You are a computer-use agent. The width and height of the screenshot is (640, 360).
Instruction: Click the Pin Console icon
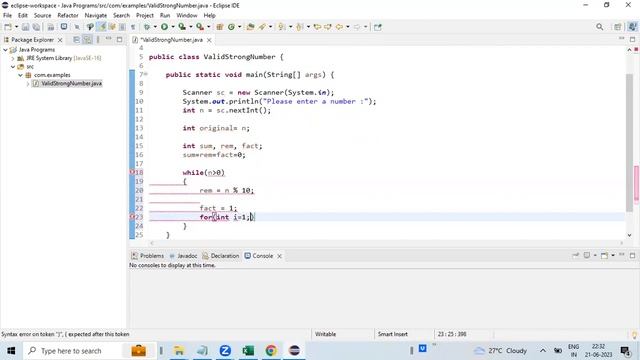[x=576, y=256]
